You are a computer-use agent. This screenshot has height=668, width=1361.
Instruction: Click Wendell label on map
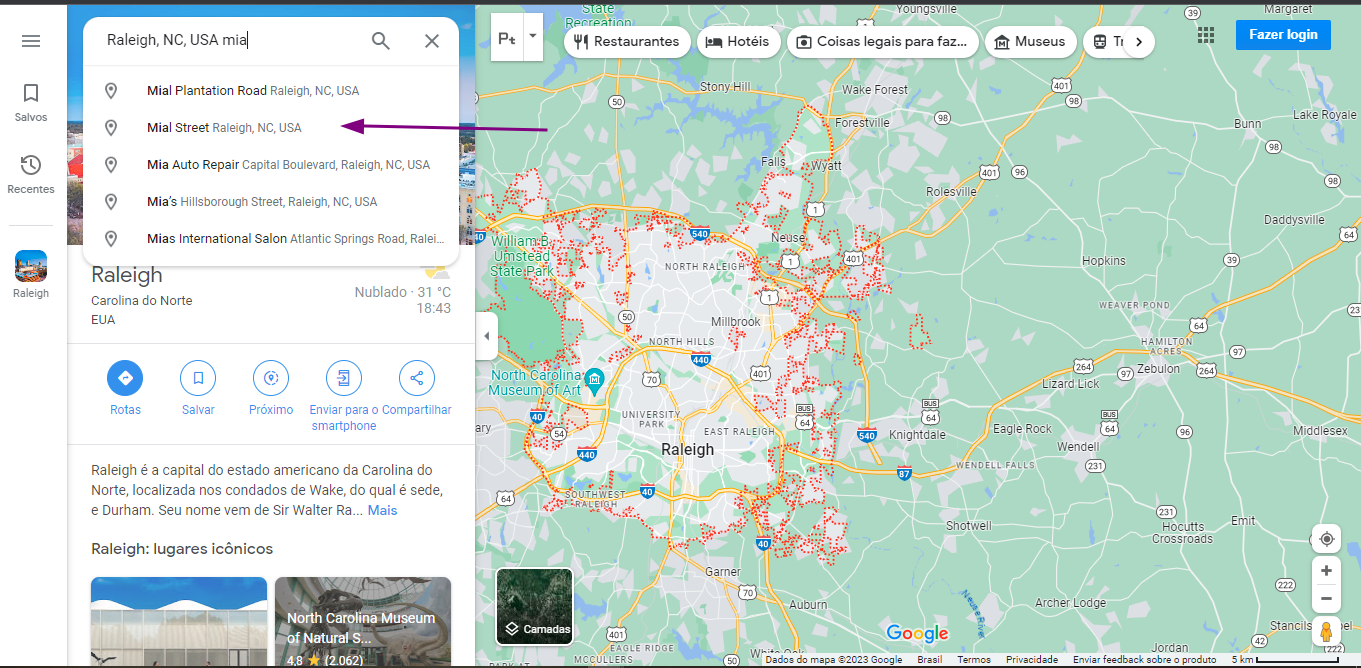coord(1077,446)
